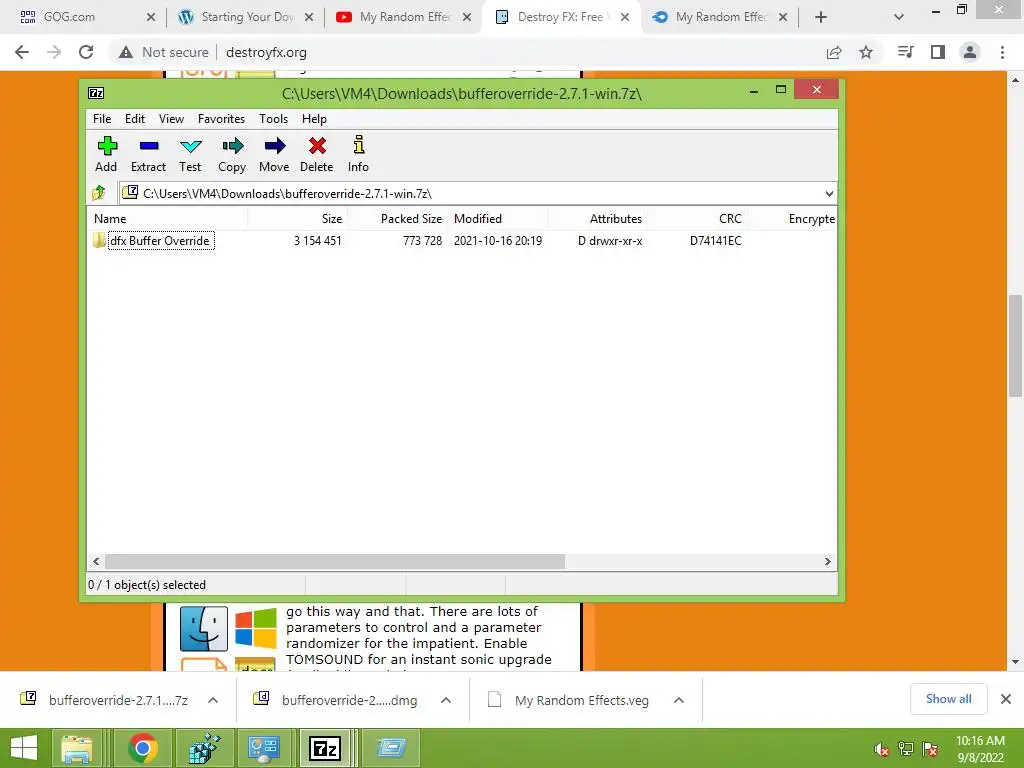Expand My Random Effects.veg download options

(679, 700)
